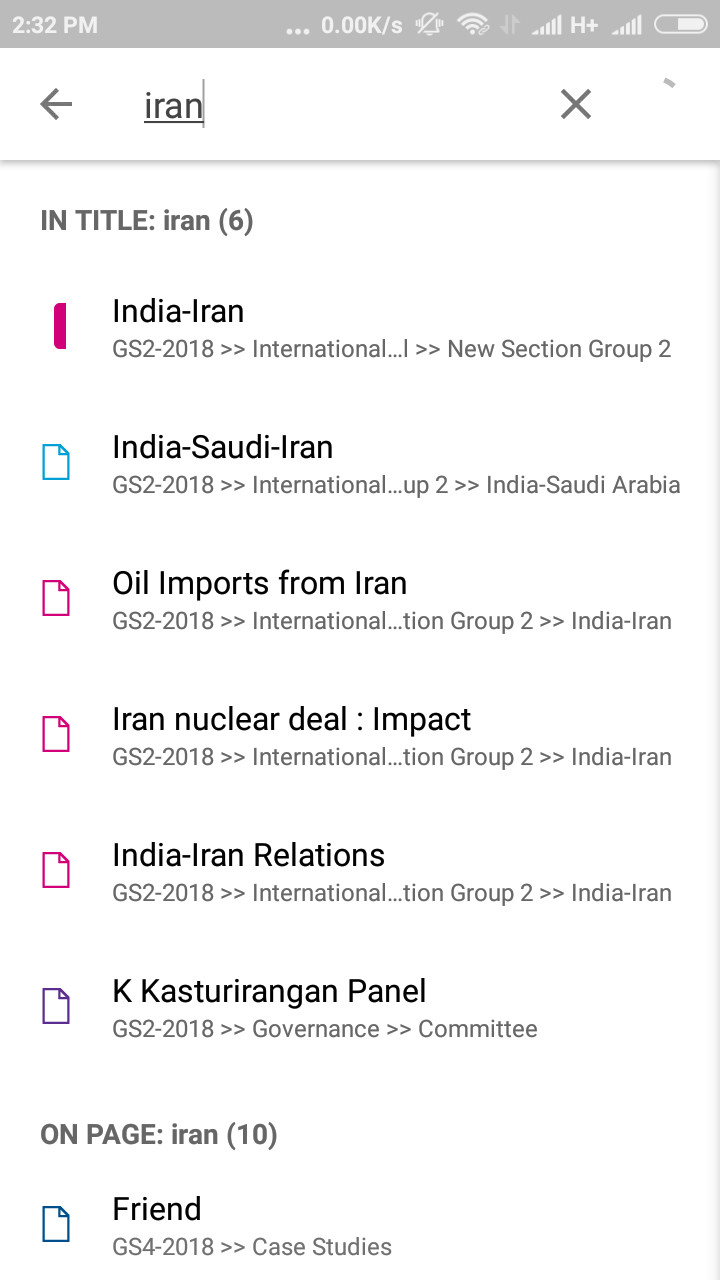Tap the search field containing 'iran'
The image size is (720, 1280).
pos(340,105)
